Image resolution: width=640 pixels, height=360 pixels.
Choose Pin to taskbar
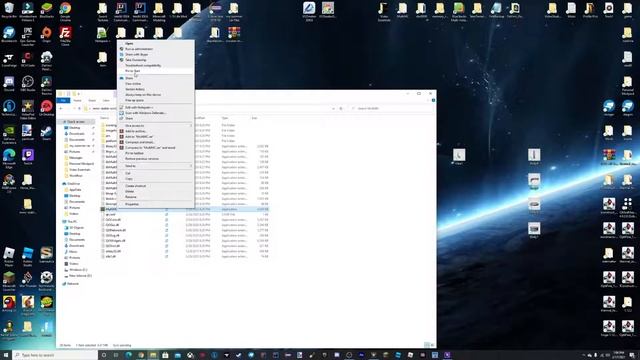[x=155, y=153]
